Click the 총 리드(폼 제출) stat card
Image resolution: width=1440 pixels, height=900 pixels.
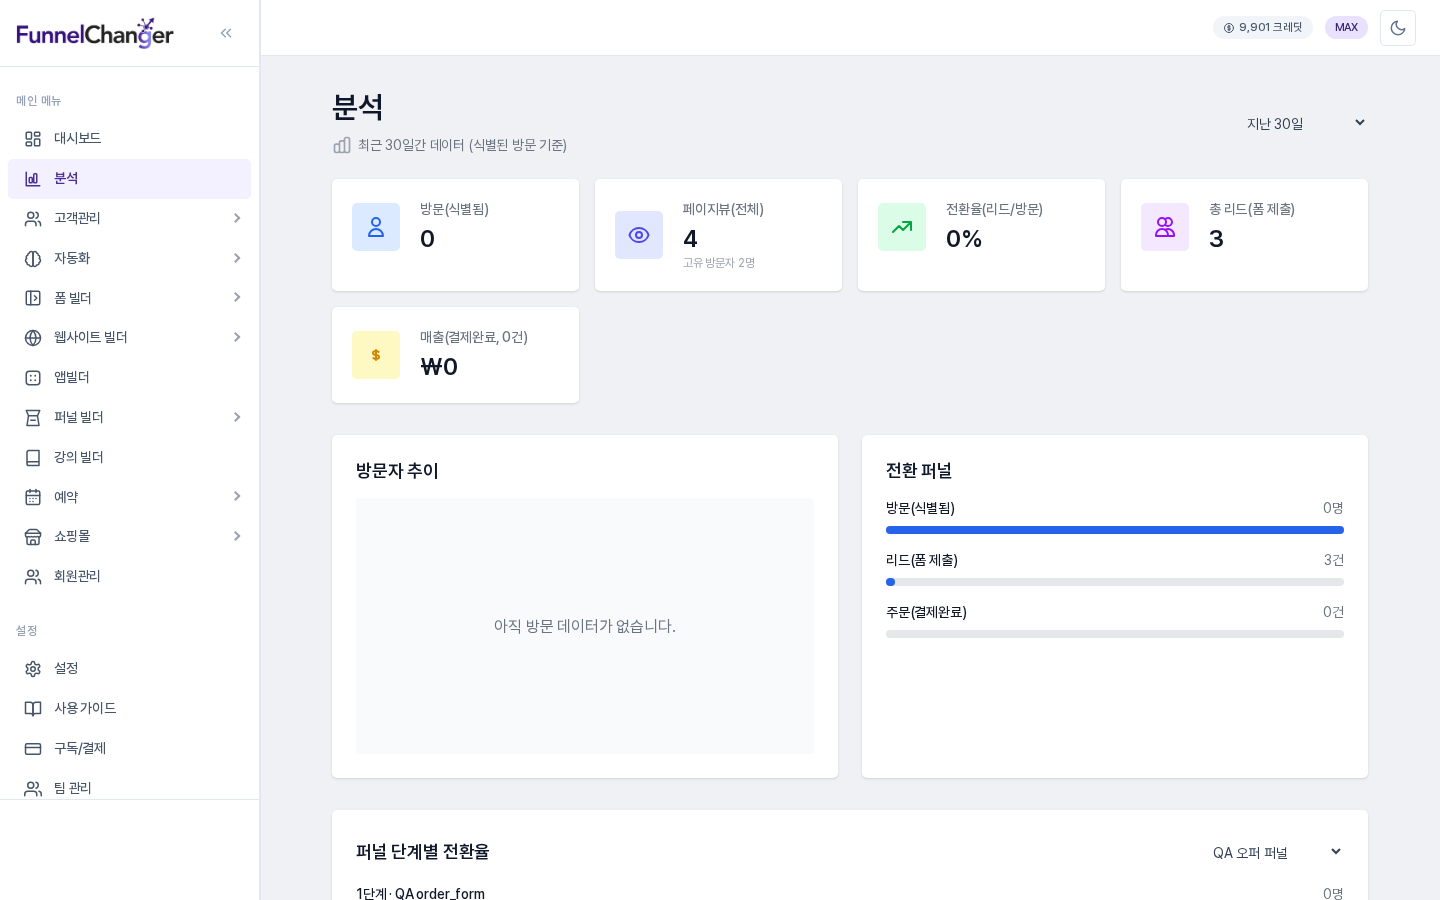[1244, 235]
